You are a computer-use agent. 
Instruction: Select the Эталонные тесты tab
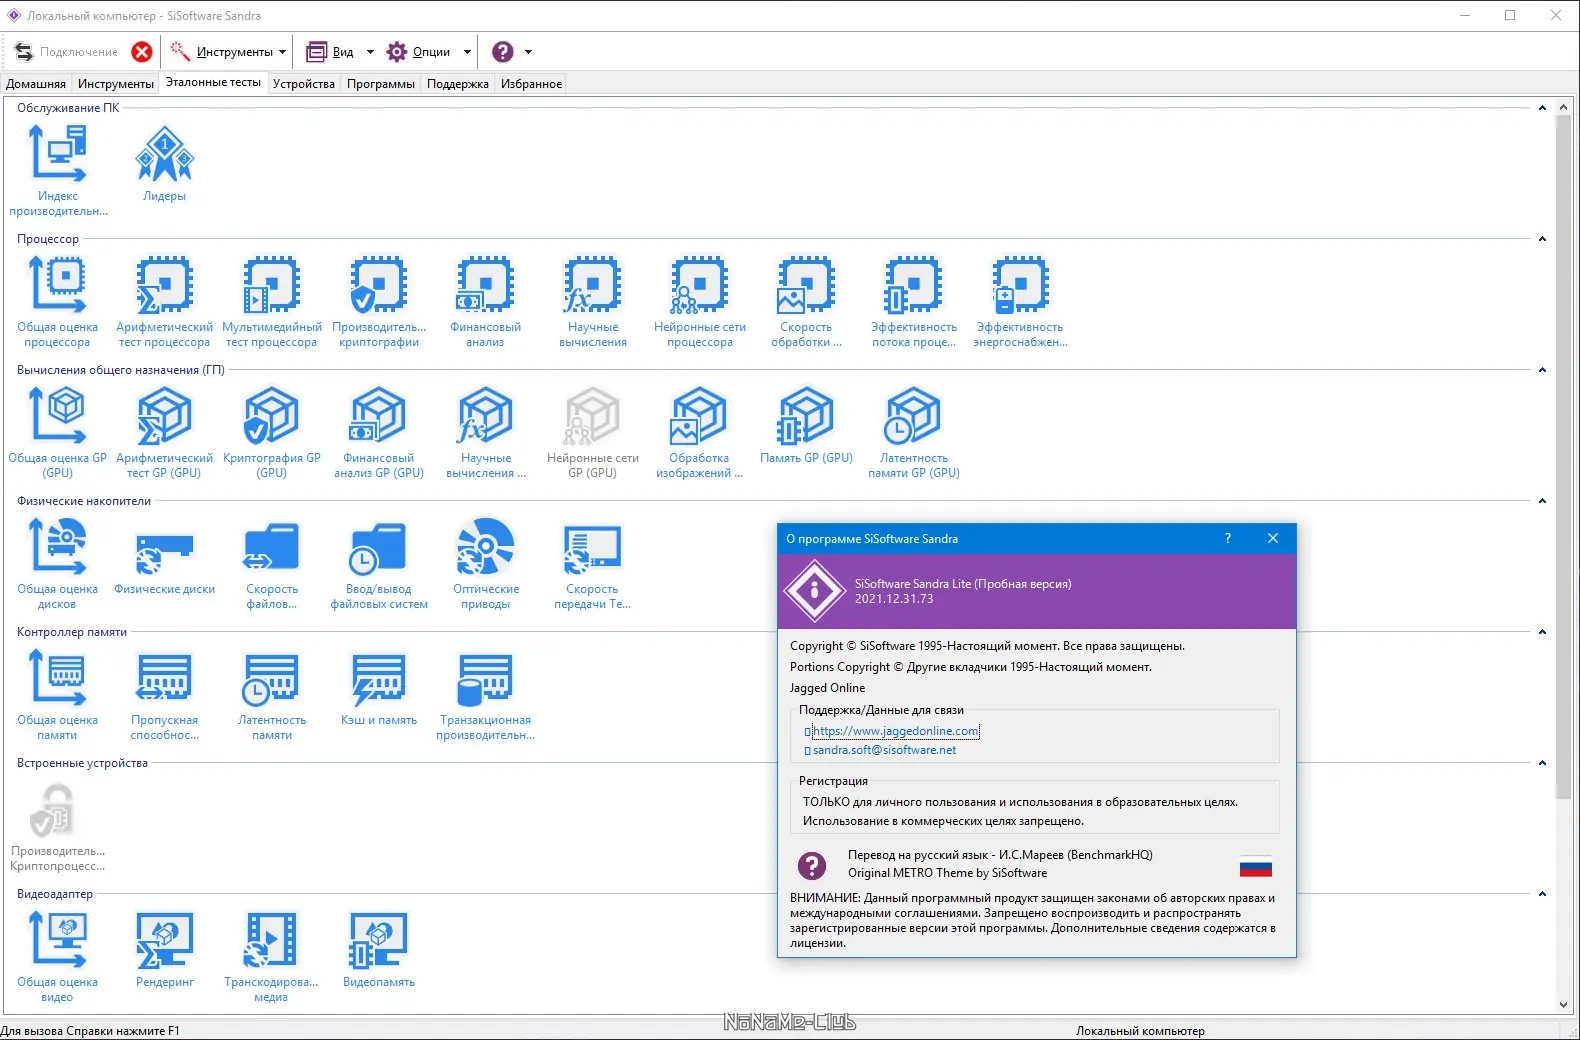[213, 83]
